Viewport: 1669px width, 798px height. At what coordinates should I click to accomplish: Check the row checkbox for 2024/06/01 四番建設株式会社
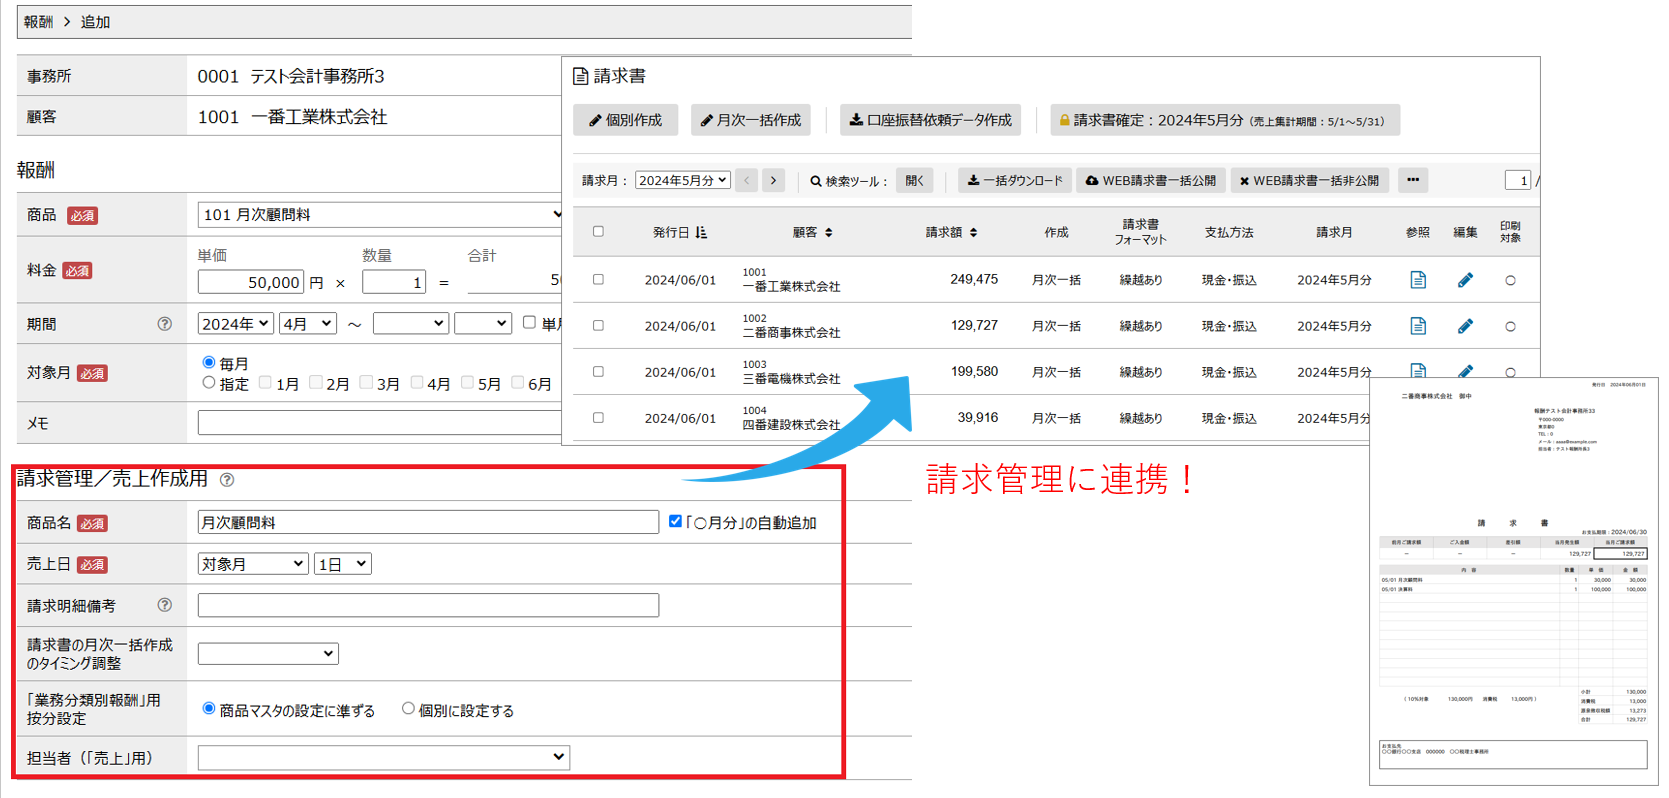coord(598,418)
